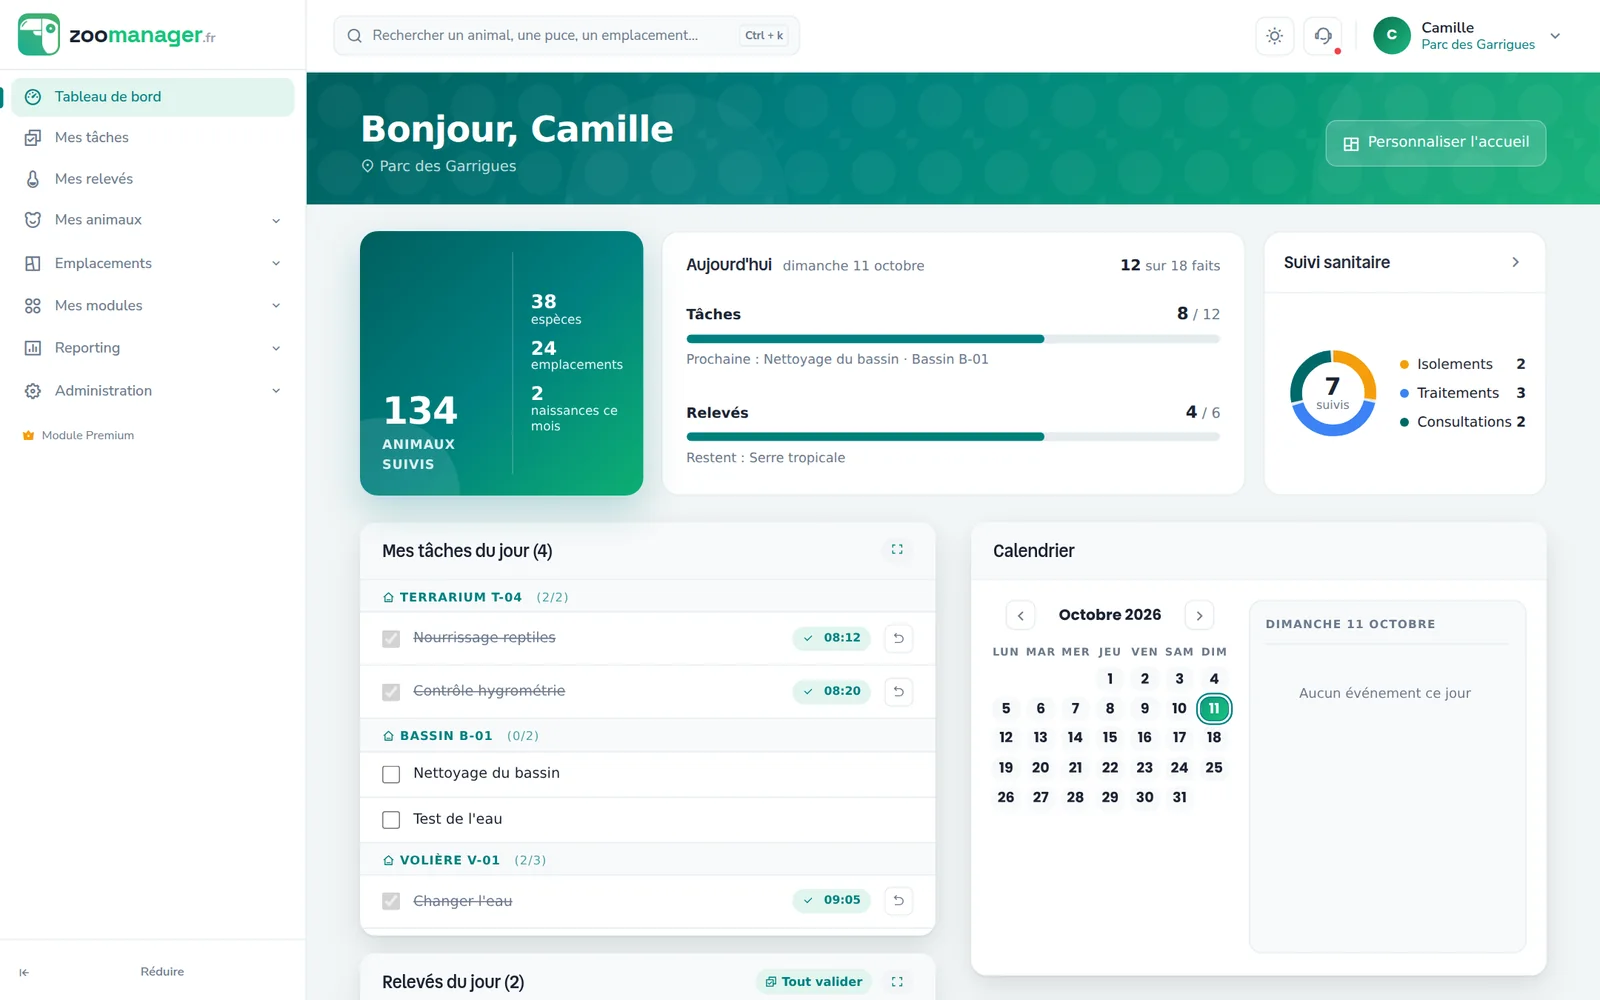Screen dimensions: 1600x1000
Task: Click the Mes modules grid icon
Action: pos(33,306)
